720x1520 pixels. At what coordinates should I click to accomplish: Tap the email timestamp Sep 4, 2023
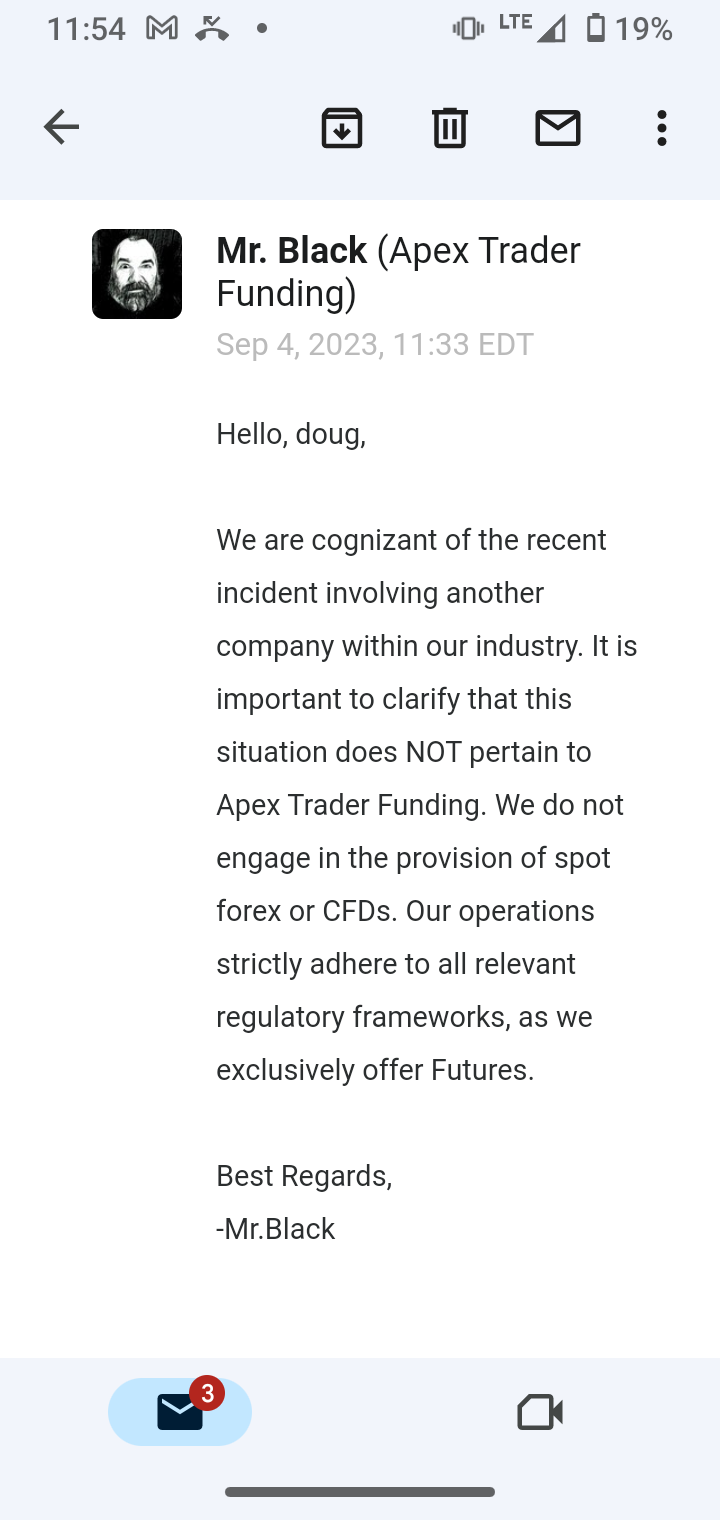tap(375, 344)
